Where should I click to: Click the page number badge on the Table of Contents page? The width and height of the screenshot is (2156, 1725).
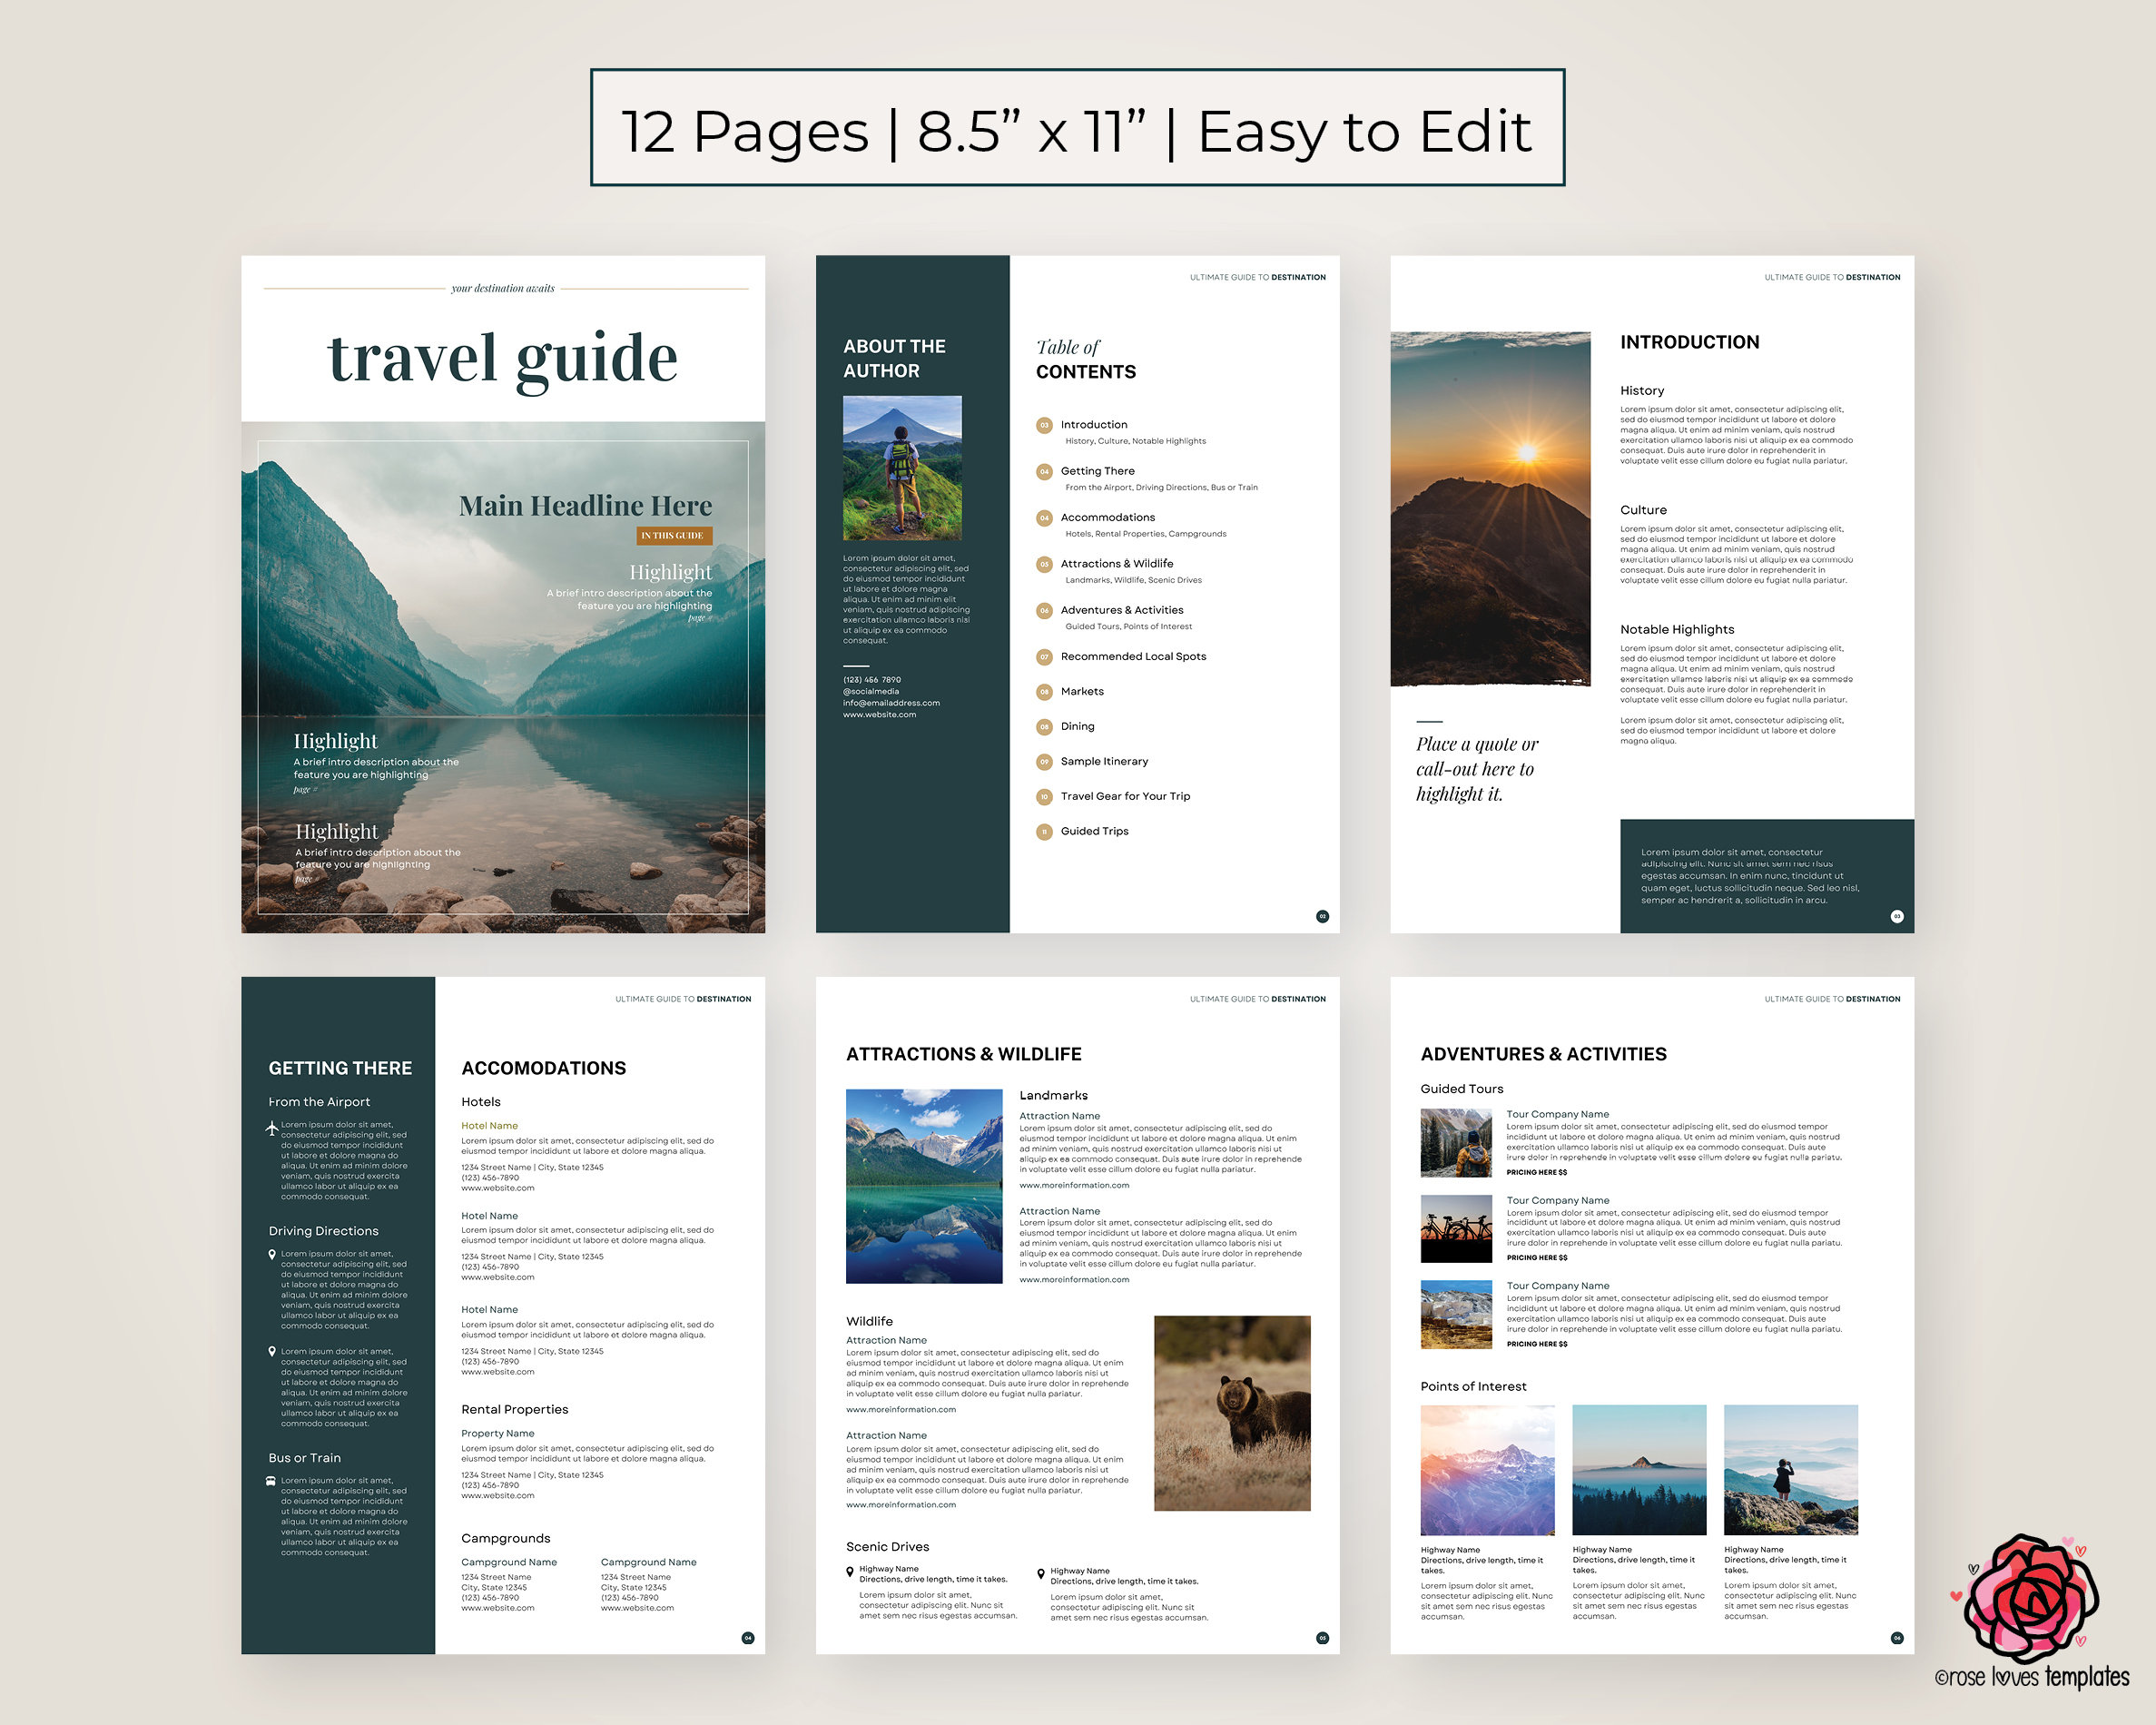click(1322, 916)
